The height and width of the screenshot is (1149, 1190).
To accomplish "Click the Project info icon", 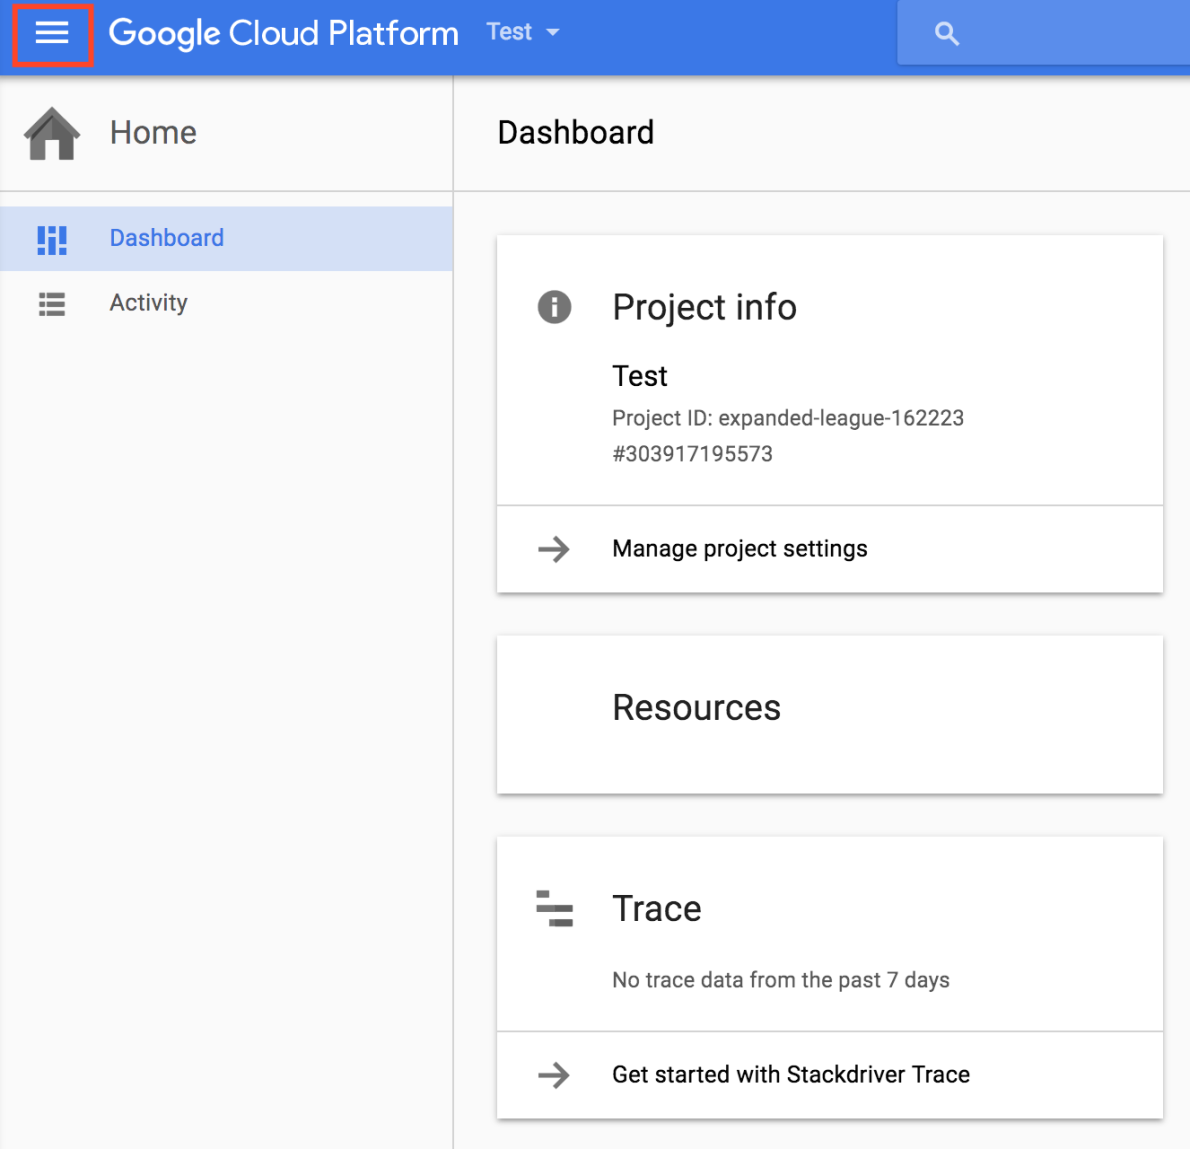I will (x=554, y=307).
